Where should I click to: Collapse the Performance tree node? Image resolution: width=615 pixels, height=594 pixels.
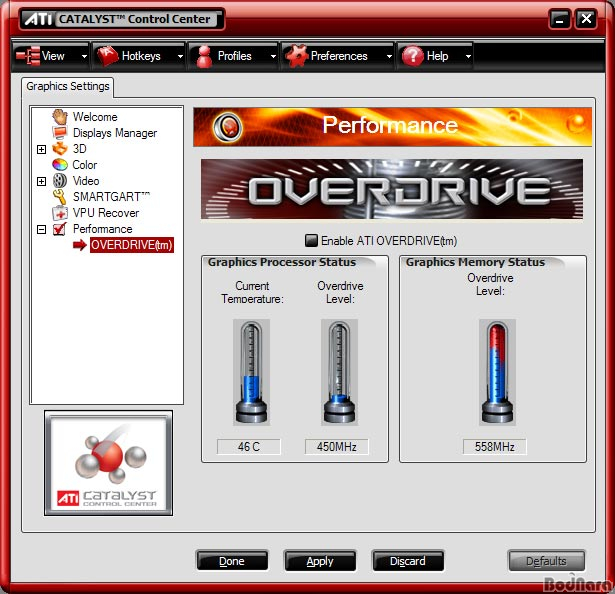click(41, 229)
